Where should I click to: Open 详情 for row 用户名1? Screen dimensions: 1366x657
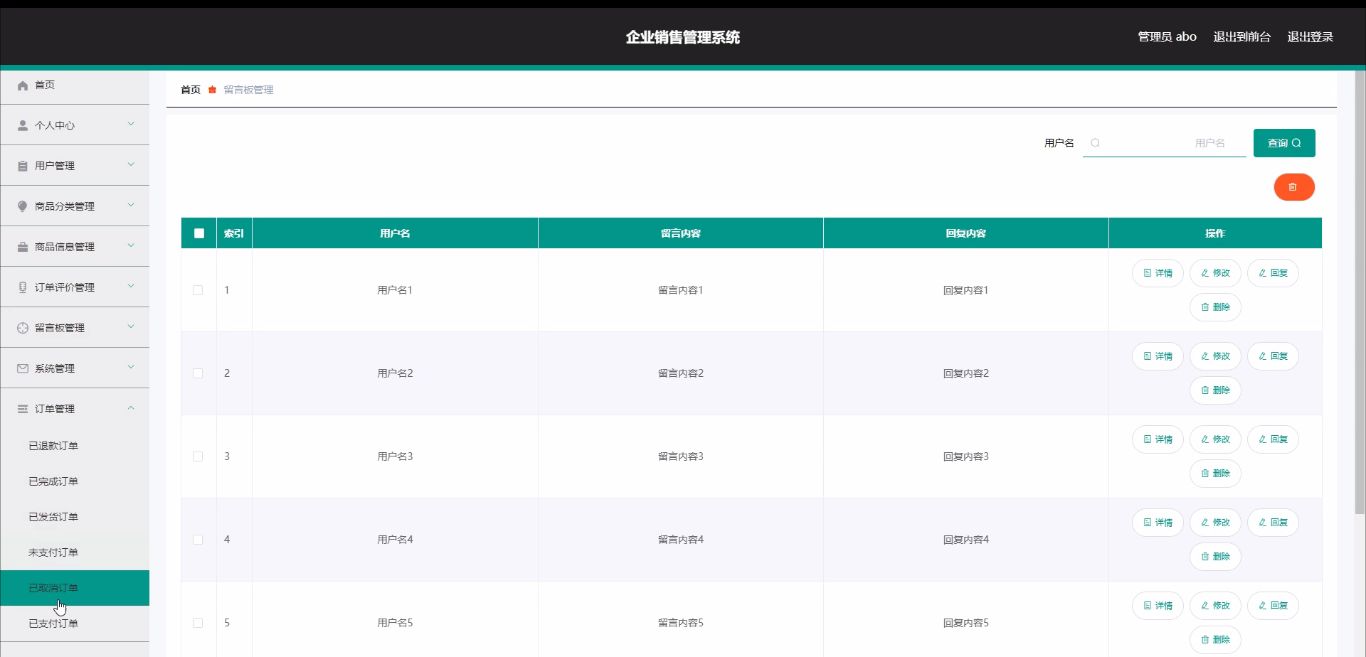pyautogui.click(x=1158, y=273)
